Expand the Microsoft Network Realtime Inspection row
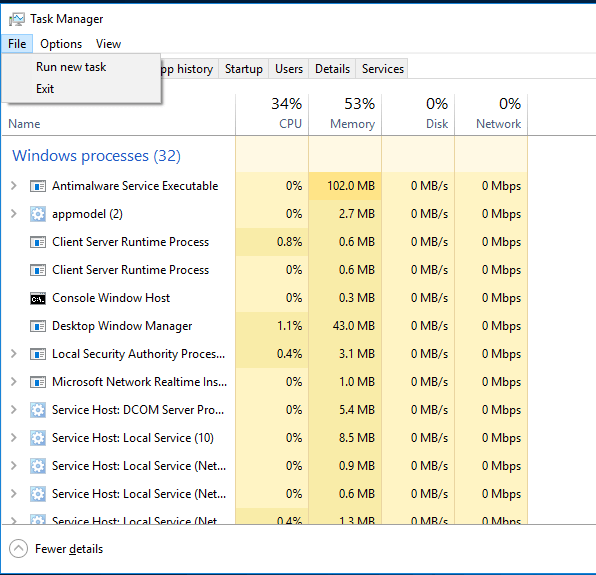596x575 pixels. [x=14, y=382]
